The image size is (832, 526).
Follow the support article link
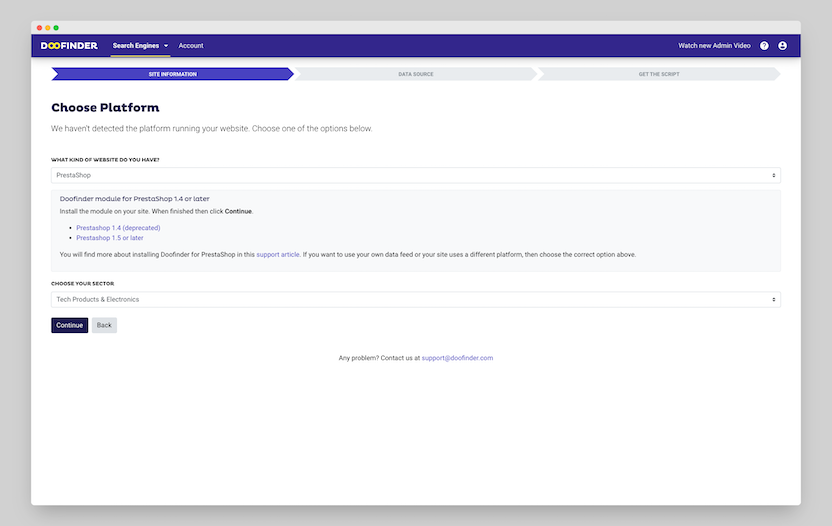point(278,255)
